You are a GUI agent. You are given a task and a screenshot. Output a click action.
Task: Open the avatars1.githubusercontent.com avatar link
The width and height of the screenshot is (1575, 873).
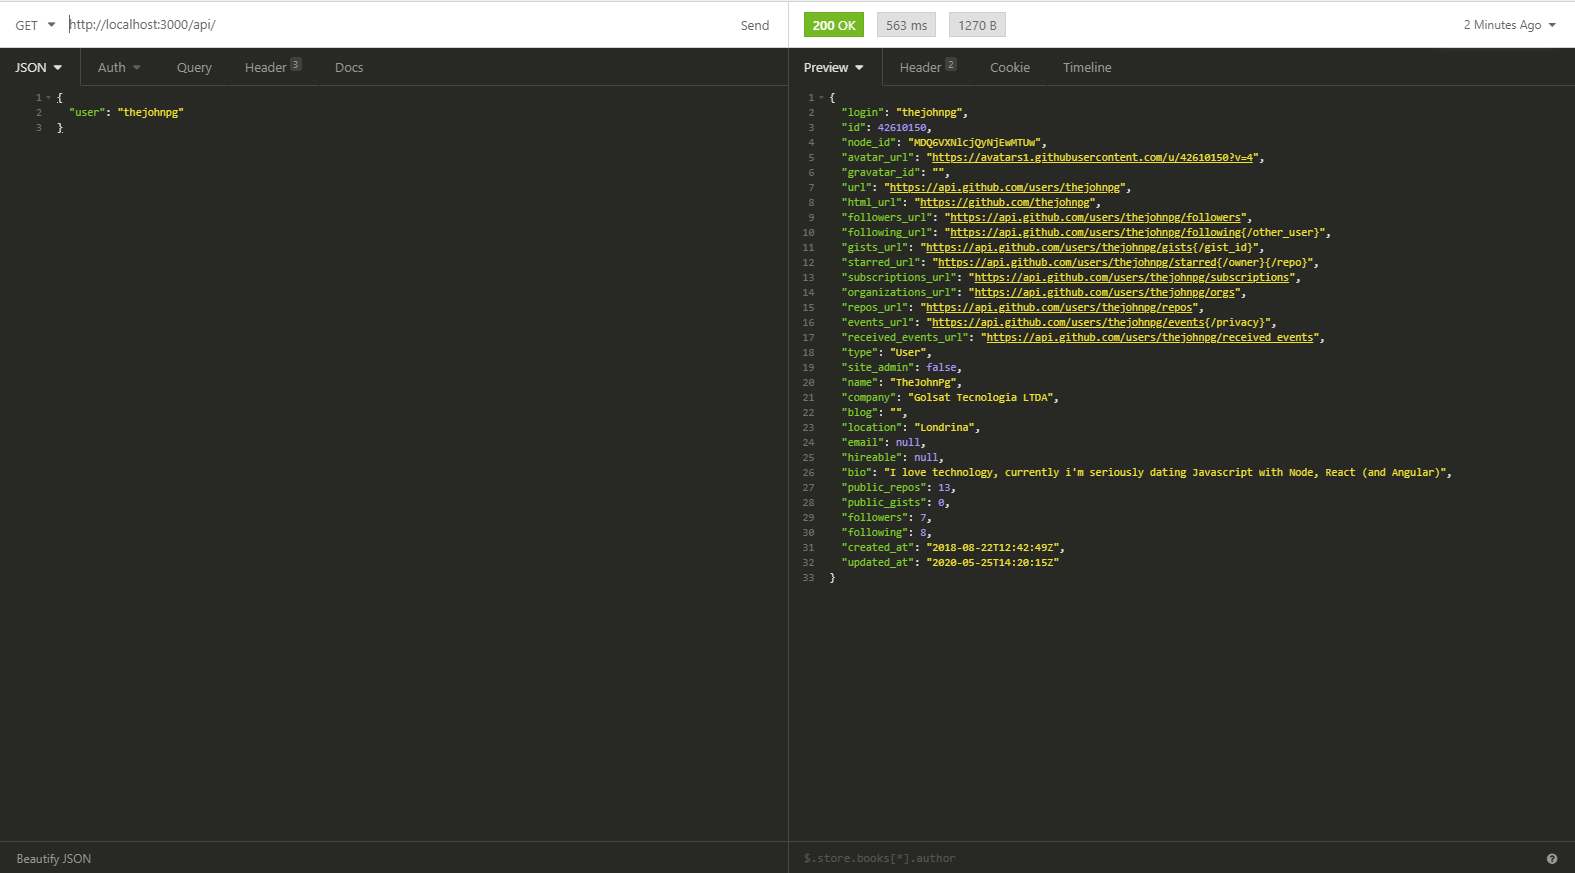tap(1093, 158)
